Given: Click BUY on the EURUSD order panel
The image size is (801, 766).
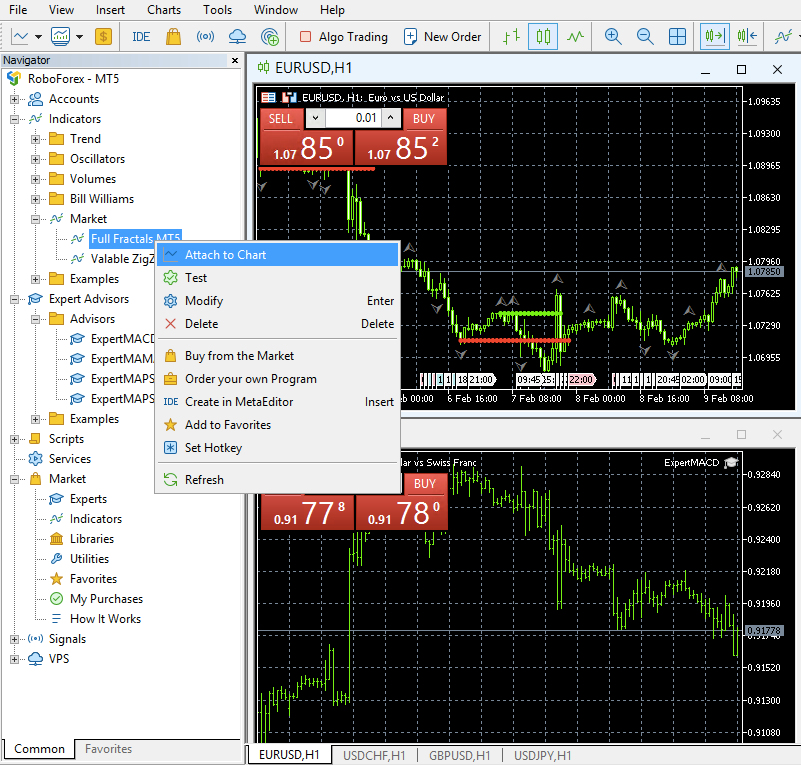Looking at the screenshot, I should [x=422, y=118].
